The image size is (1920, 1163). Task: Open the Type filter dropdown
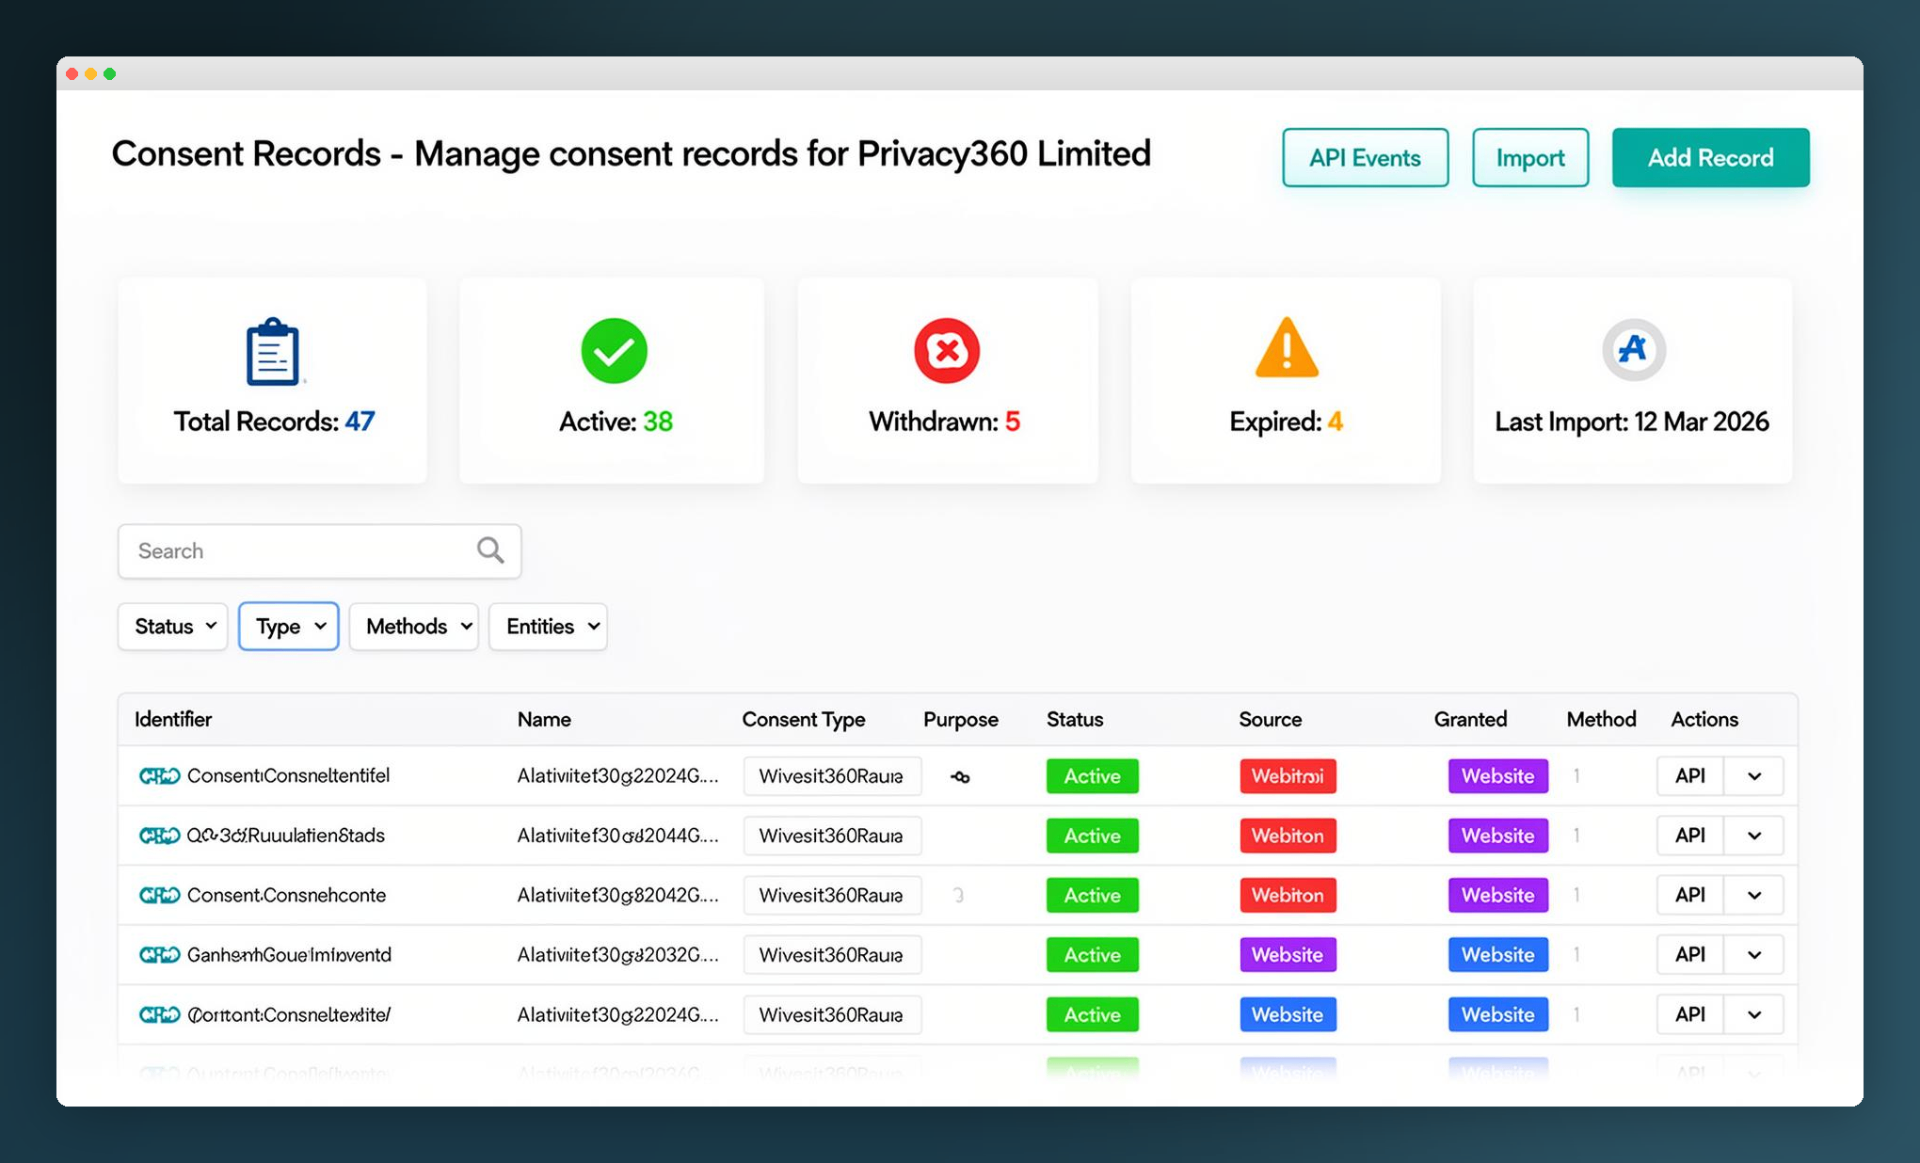tap(288, 626)
